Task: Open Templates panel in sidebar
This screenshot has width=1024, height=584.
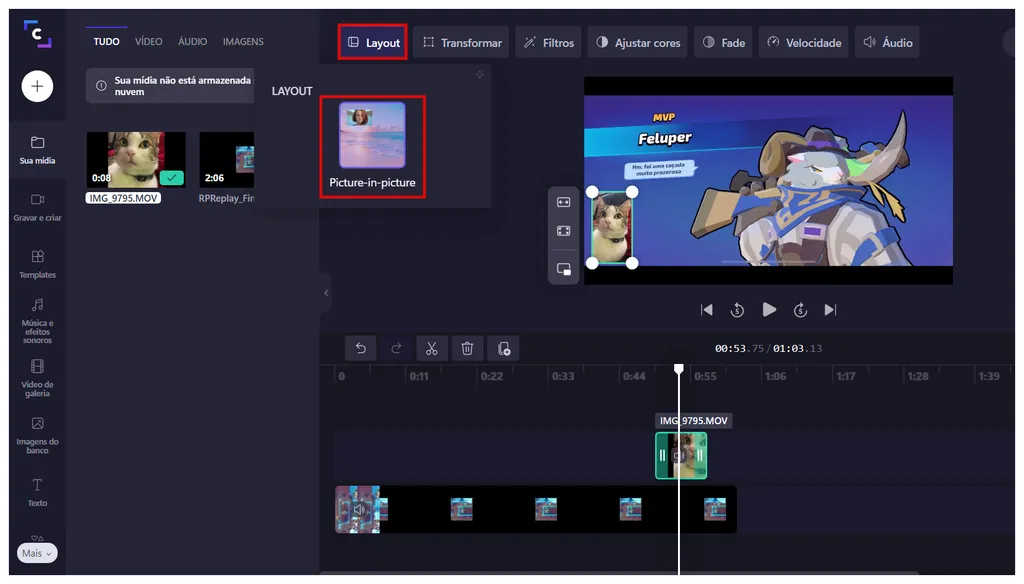Action: [37, 264]
